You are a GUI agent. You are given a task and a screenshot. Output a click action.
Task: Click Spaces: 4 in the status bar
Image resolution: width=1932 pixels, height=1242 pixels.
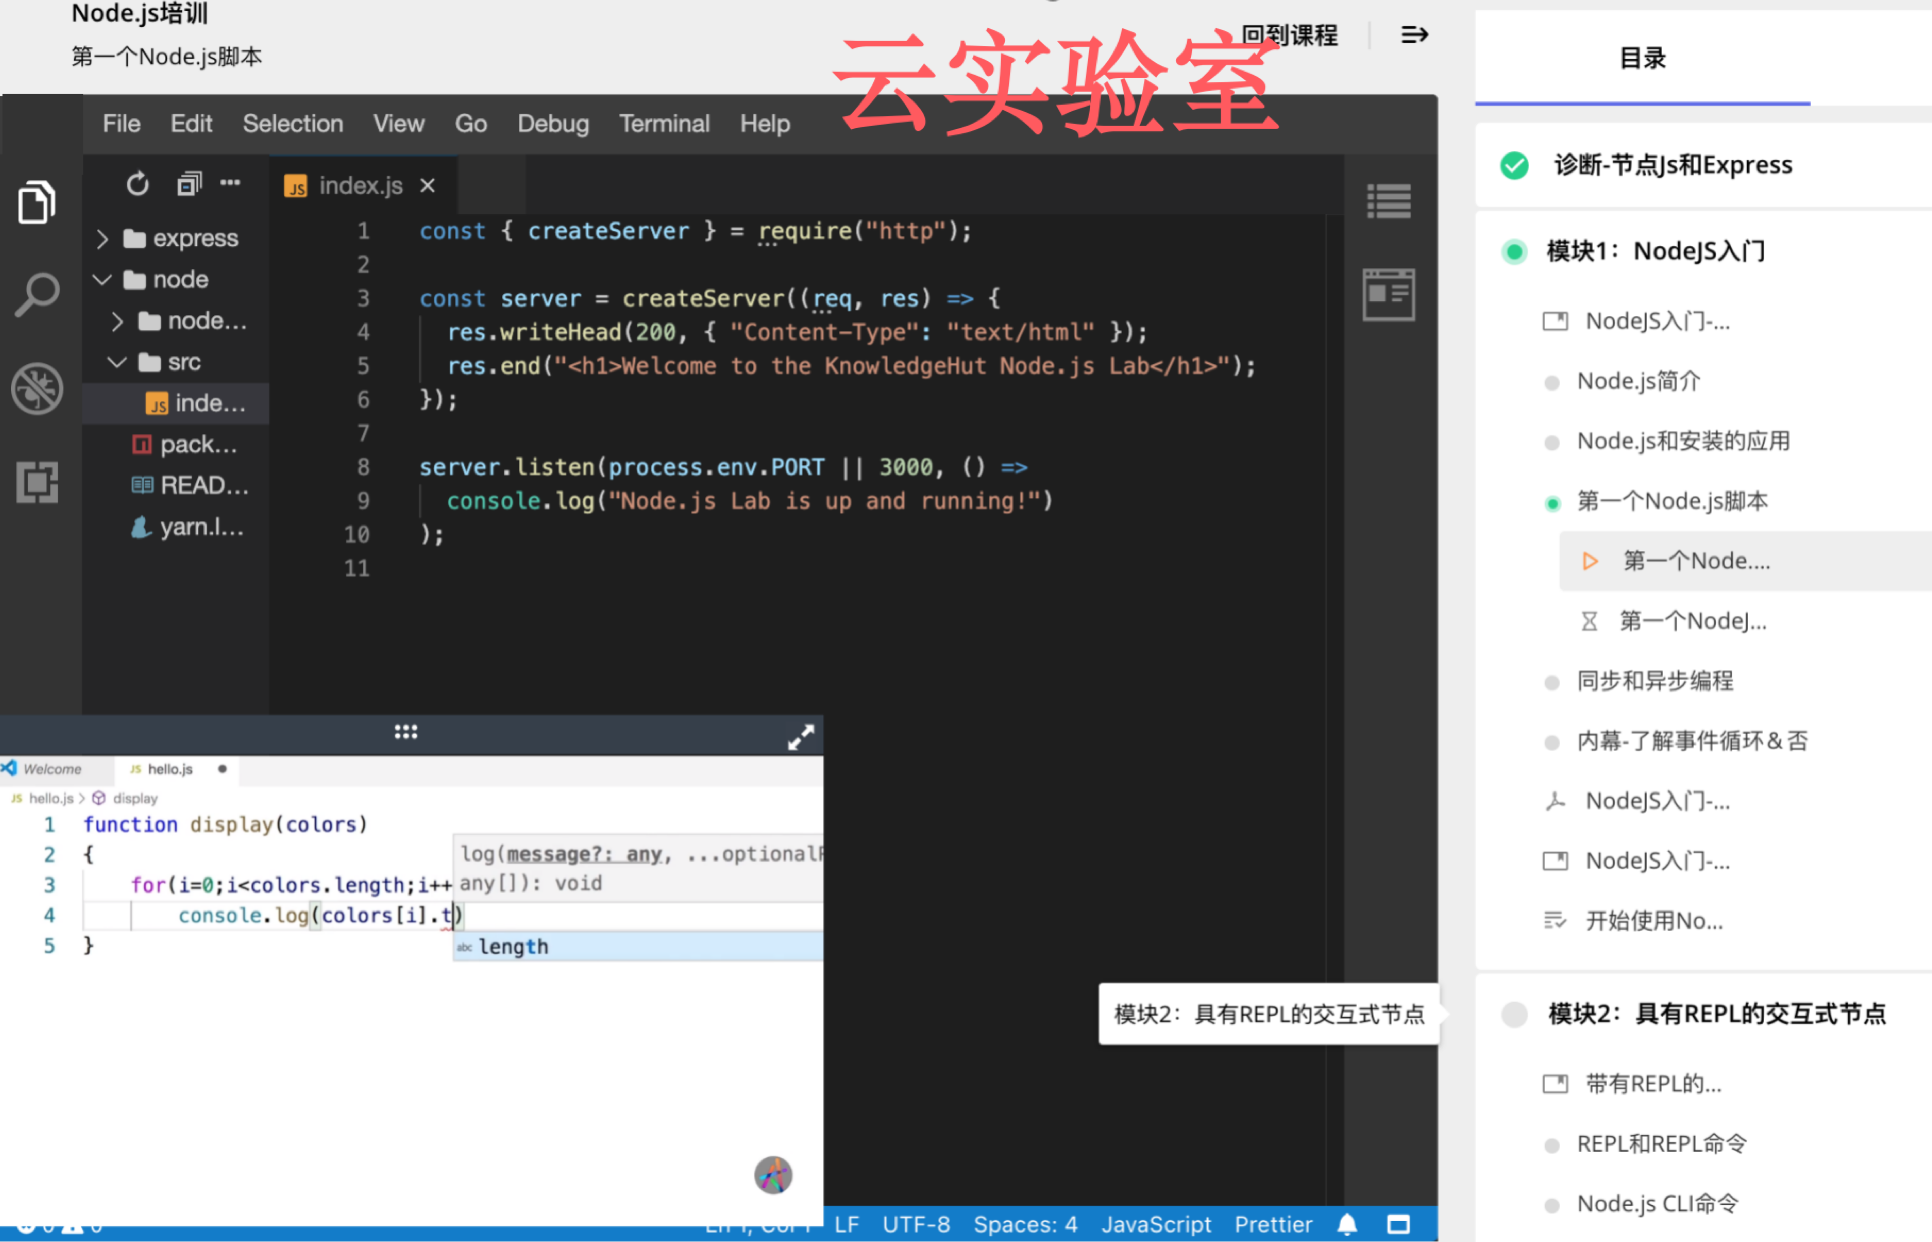point(1025,1224)
